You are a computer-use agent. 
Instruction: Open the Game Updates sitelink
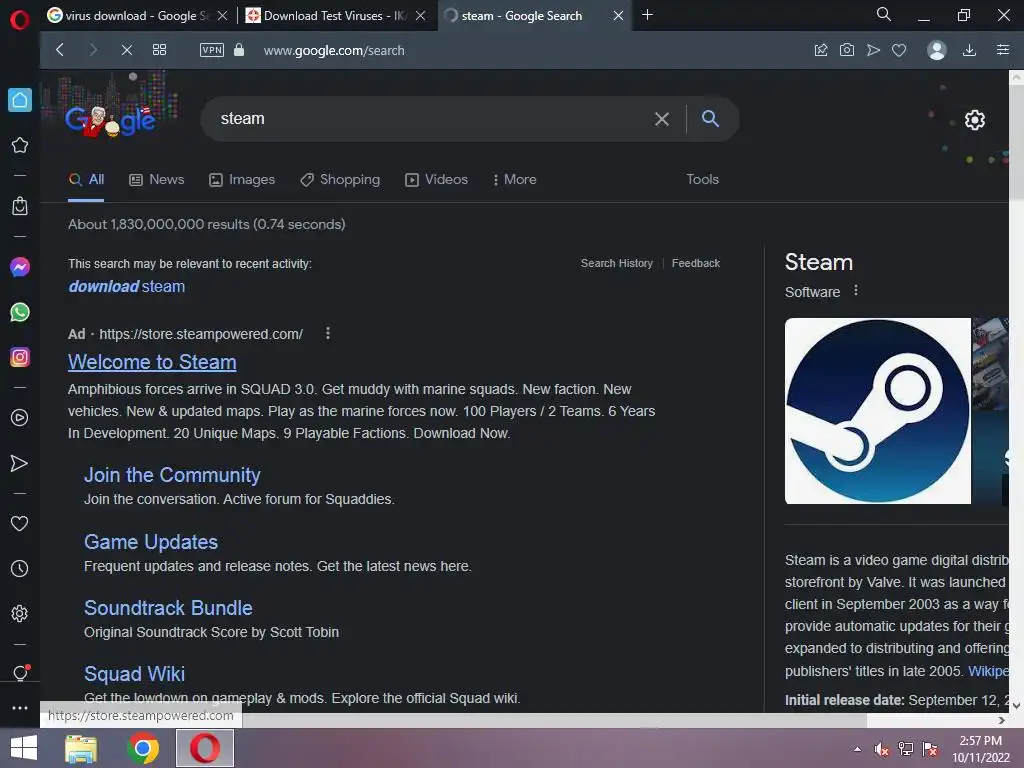(151, 541)
